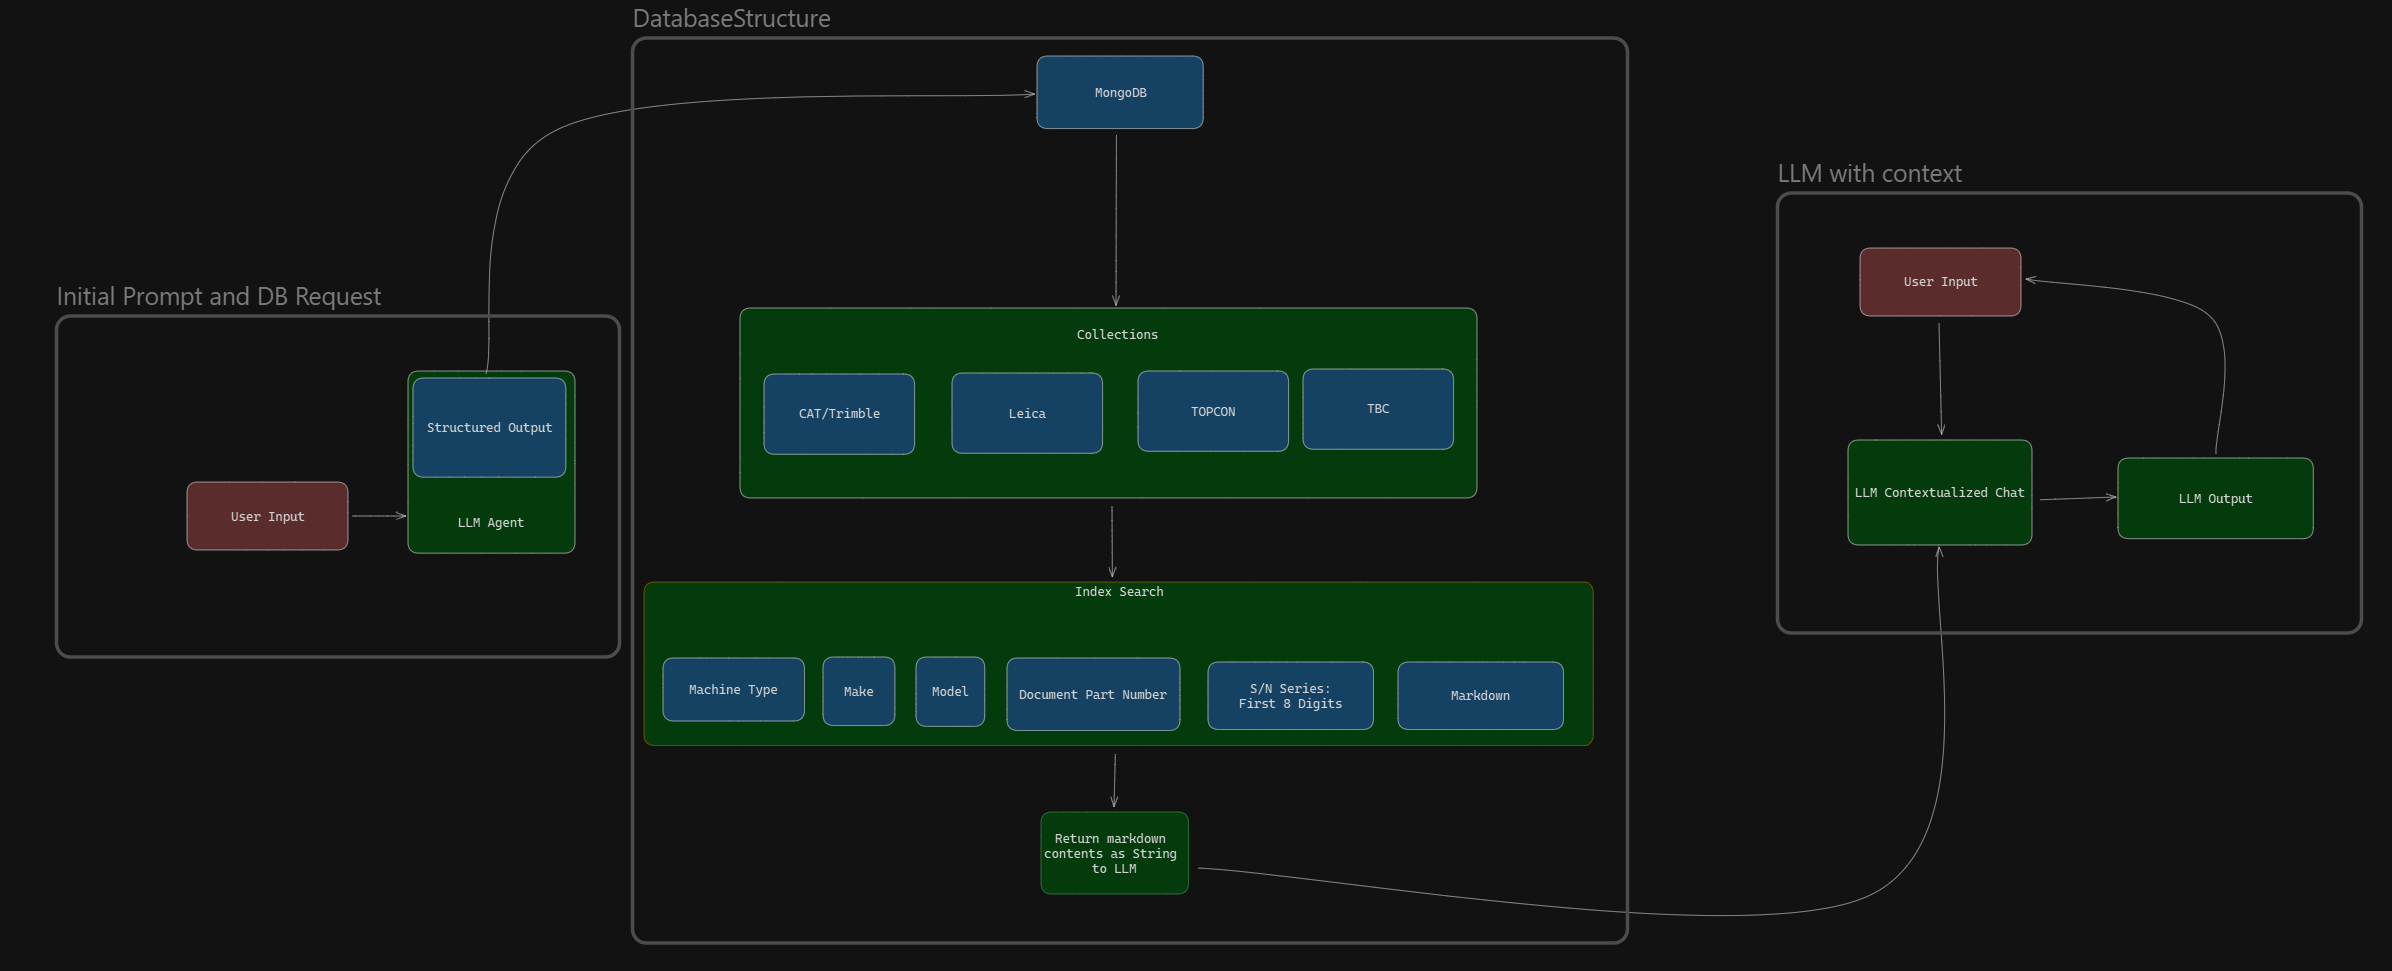Click the S/N Series First 8 Digits node
2392x971 pixels.
pyautogui.click(x=1289, y=696)
